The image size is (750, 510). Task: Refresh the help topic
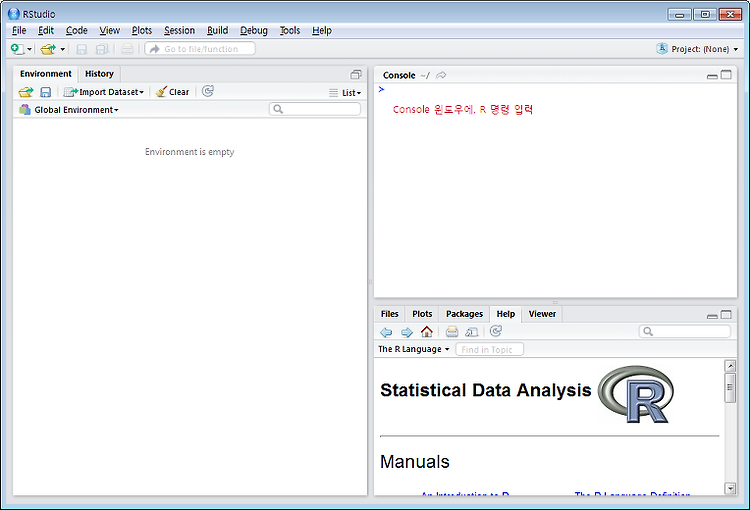coord(496,331)
